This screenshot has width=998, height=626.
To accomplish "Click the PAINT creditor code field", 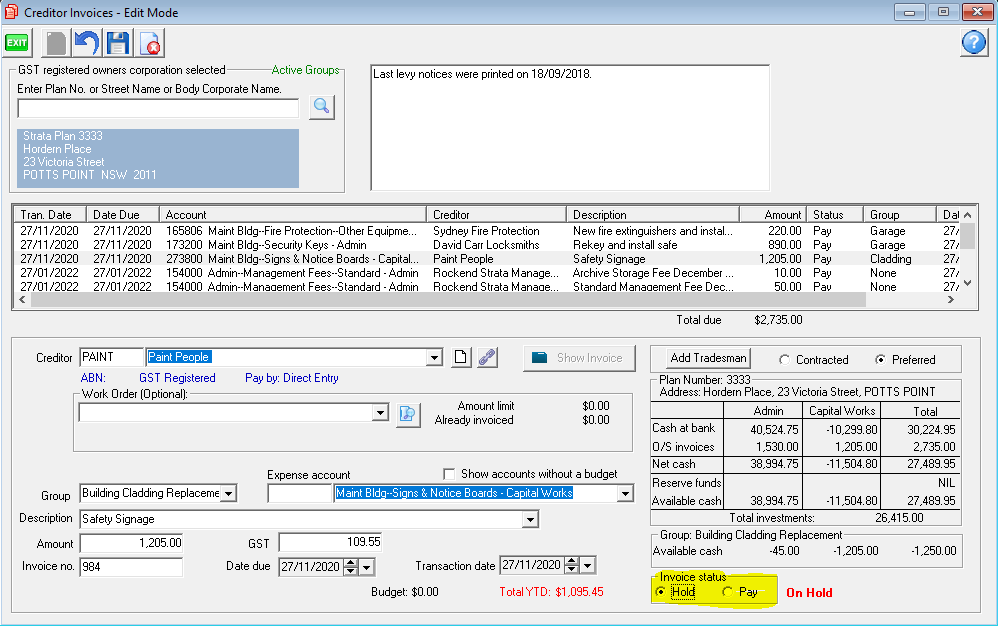I will pyautogui.click(x=111, y=357).
